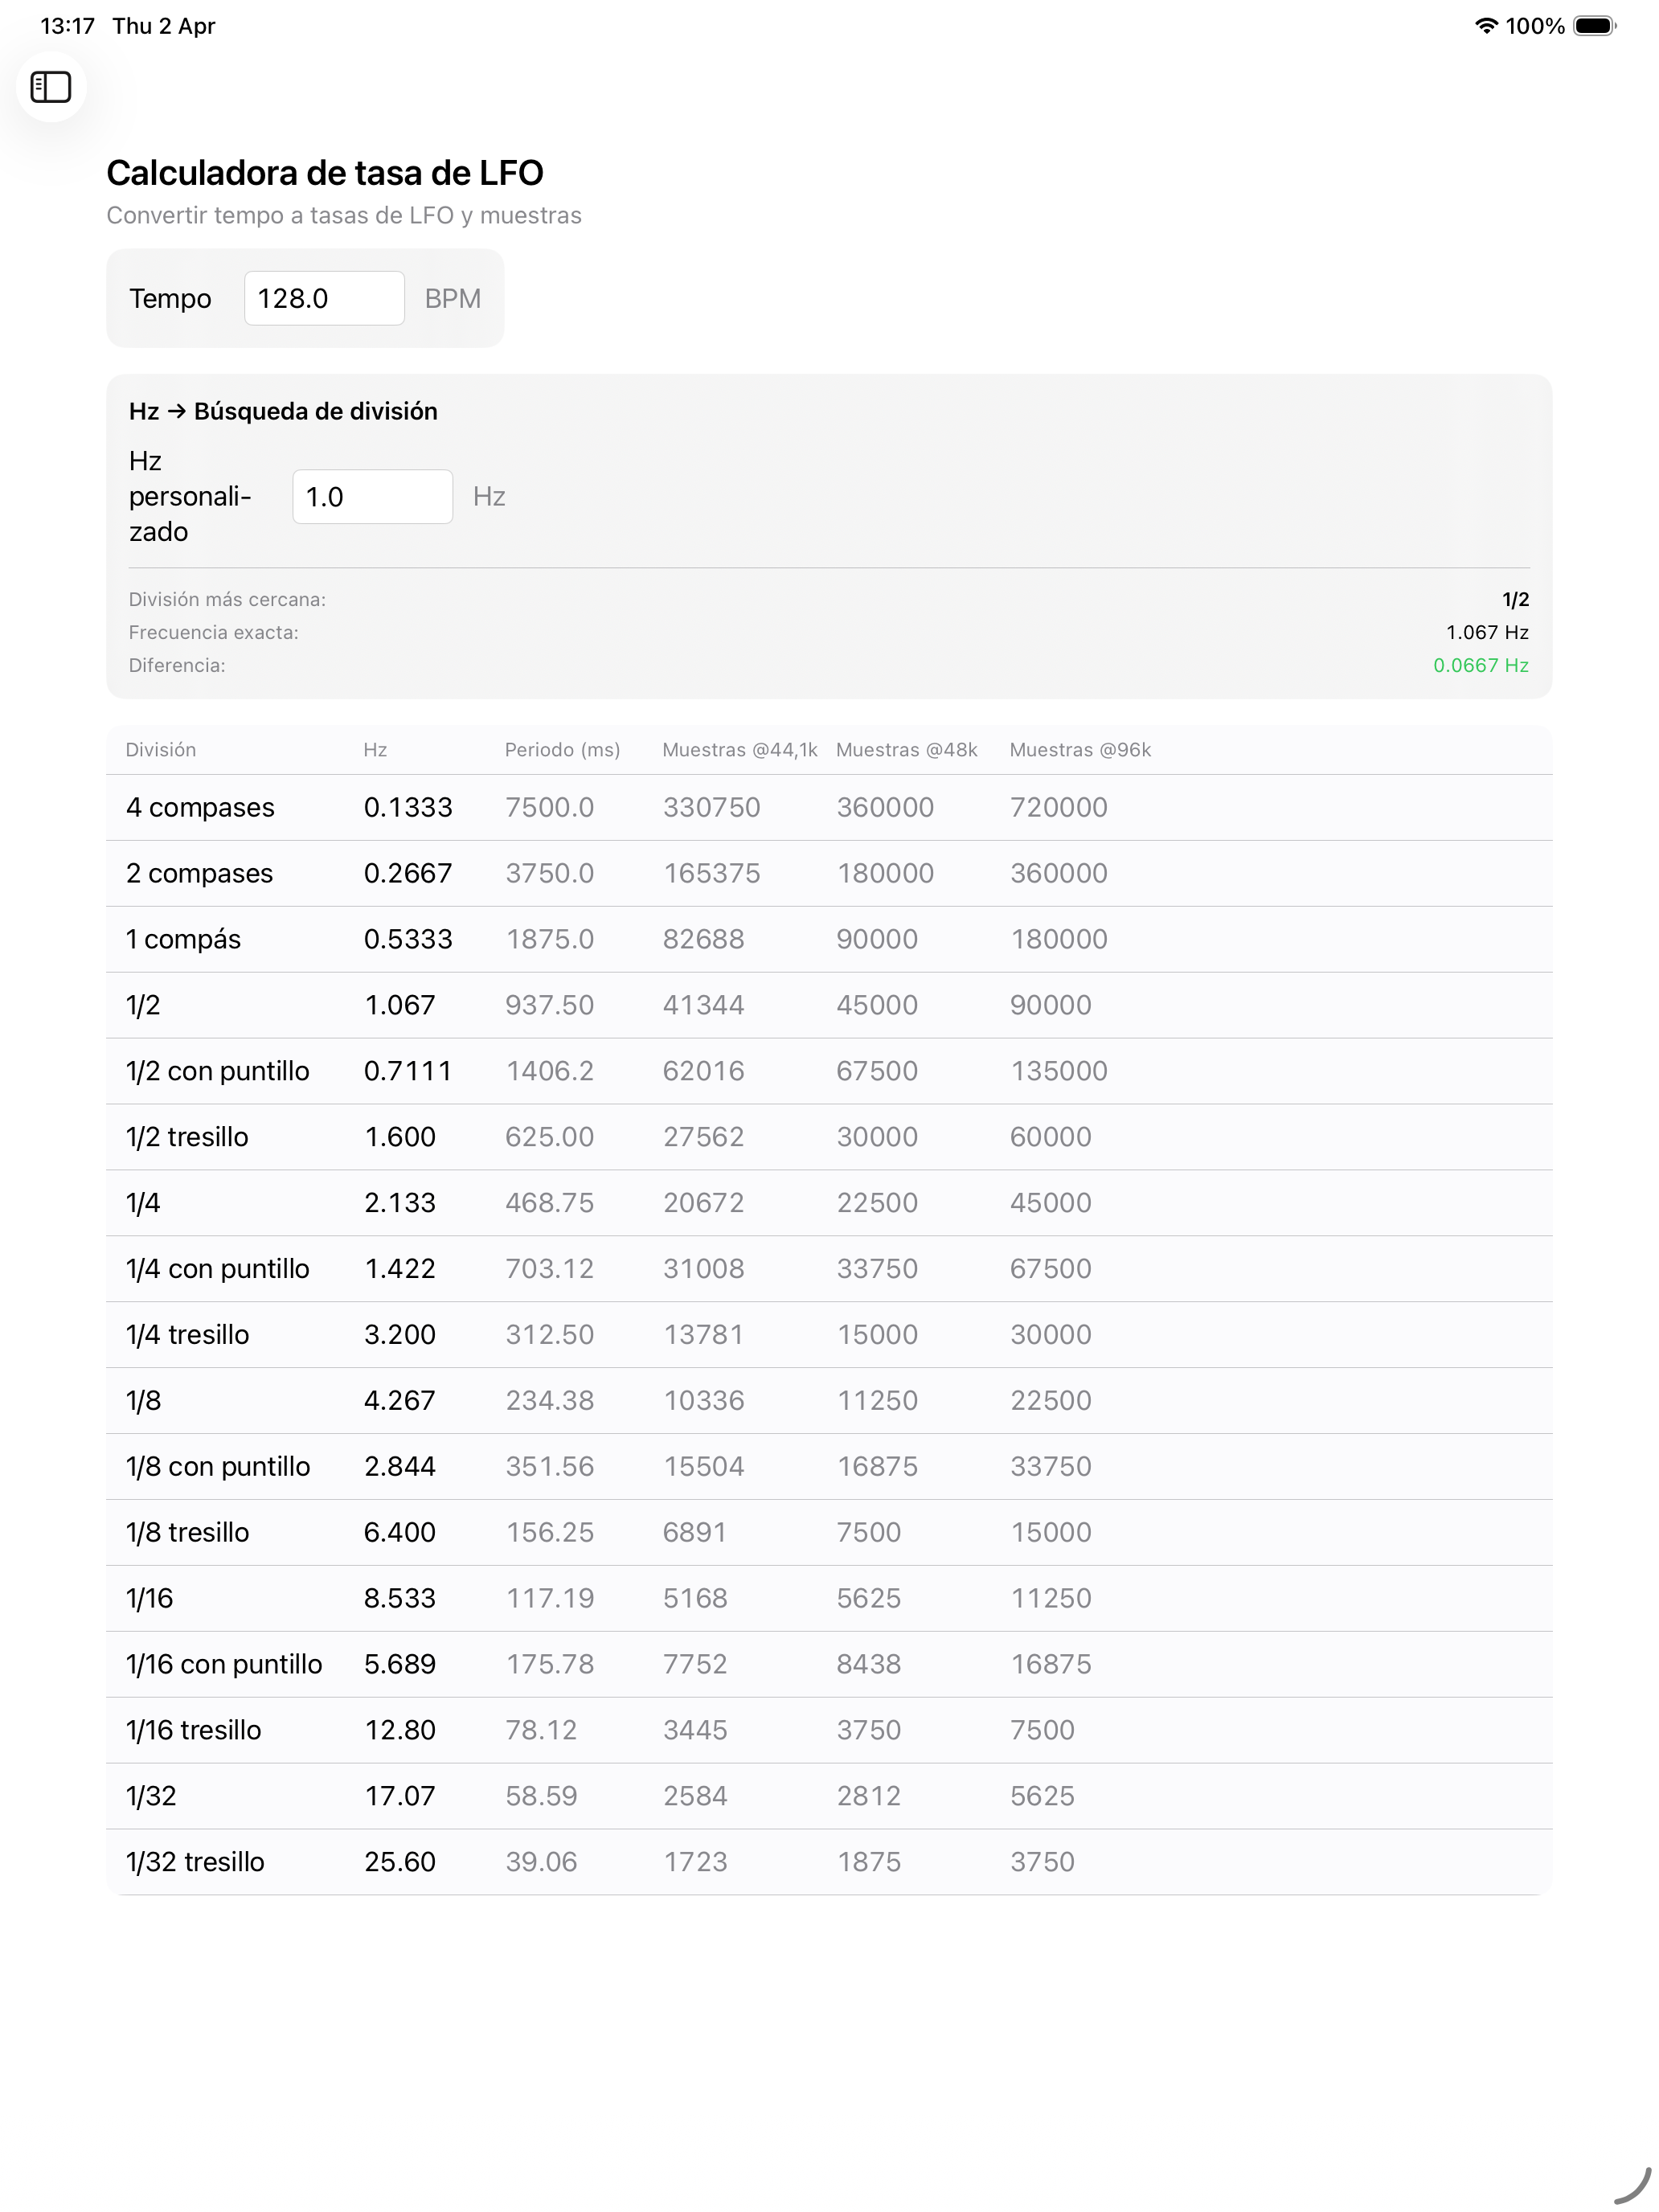The width and height of the screenshot is (1659, 2212).
Task: Click the 2.133 Hz value
Action: click(400, 1203)
